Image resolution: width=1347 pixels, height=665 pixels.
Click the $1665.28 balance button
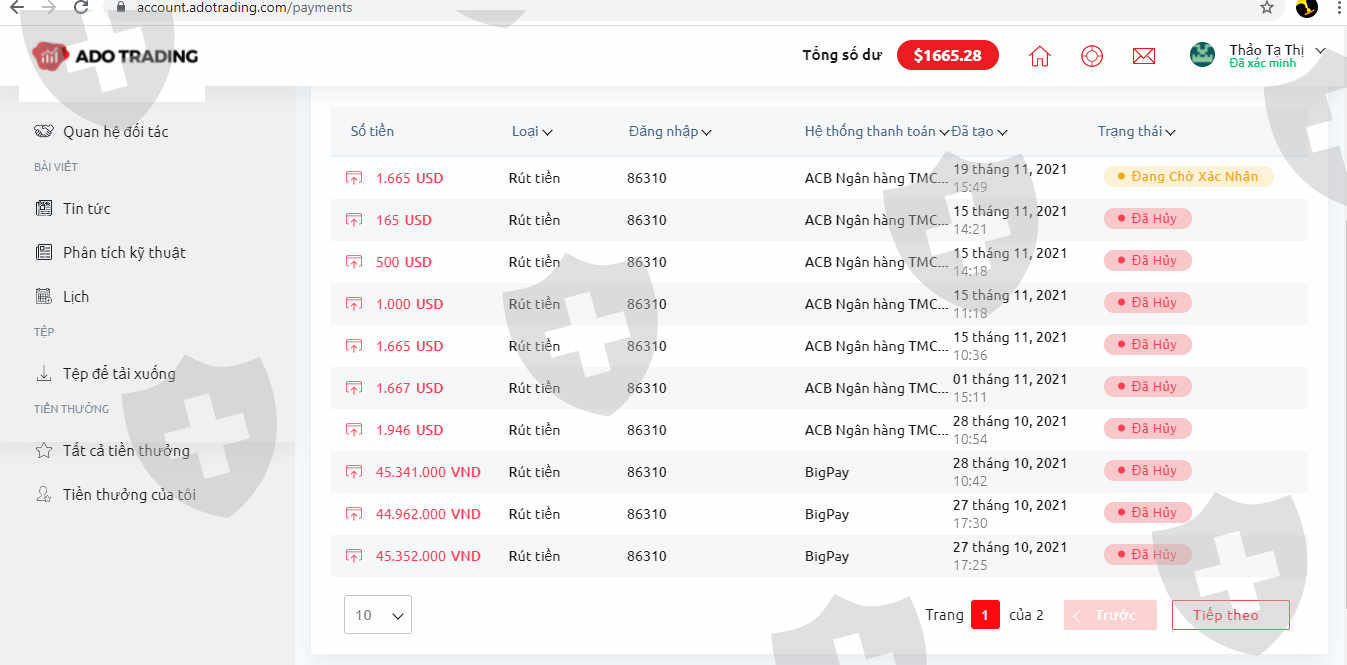pyautogui.click(x=947, y=56)
